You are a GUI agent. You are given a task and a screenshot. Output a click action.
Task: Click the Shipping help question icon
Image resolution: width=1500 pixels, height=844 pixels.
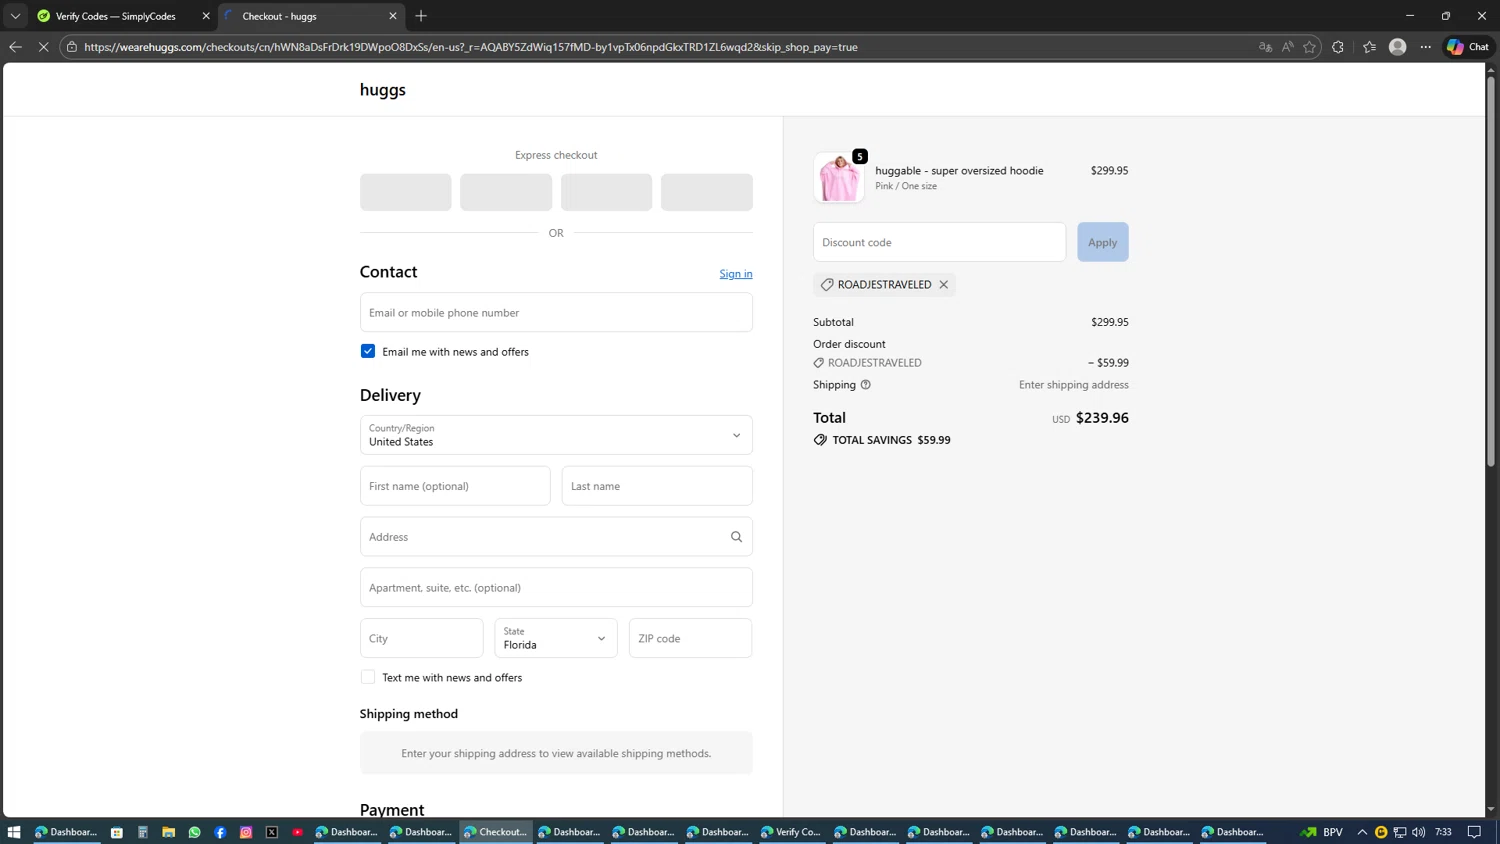866,385
